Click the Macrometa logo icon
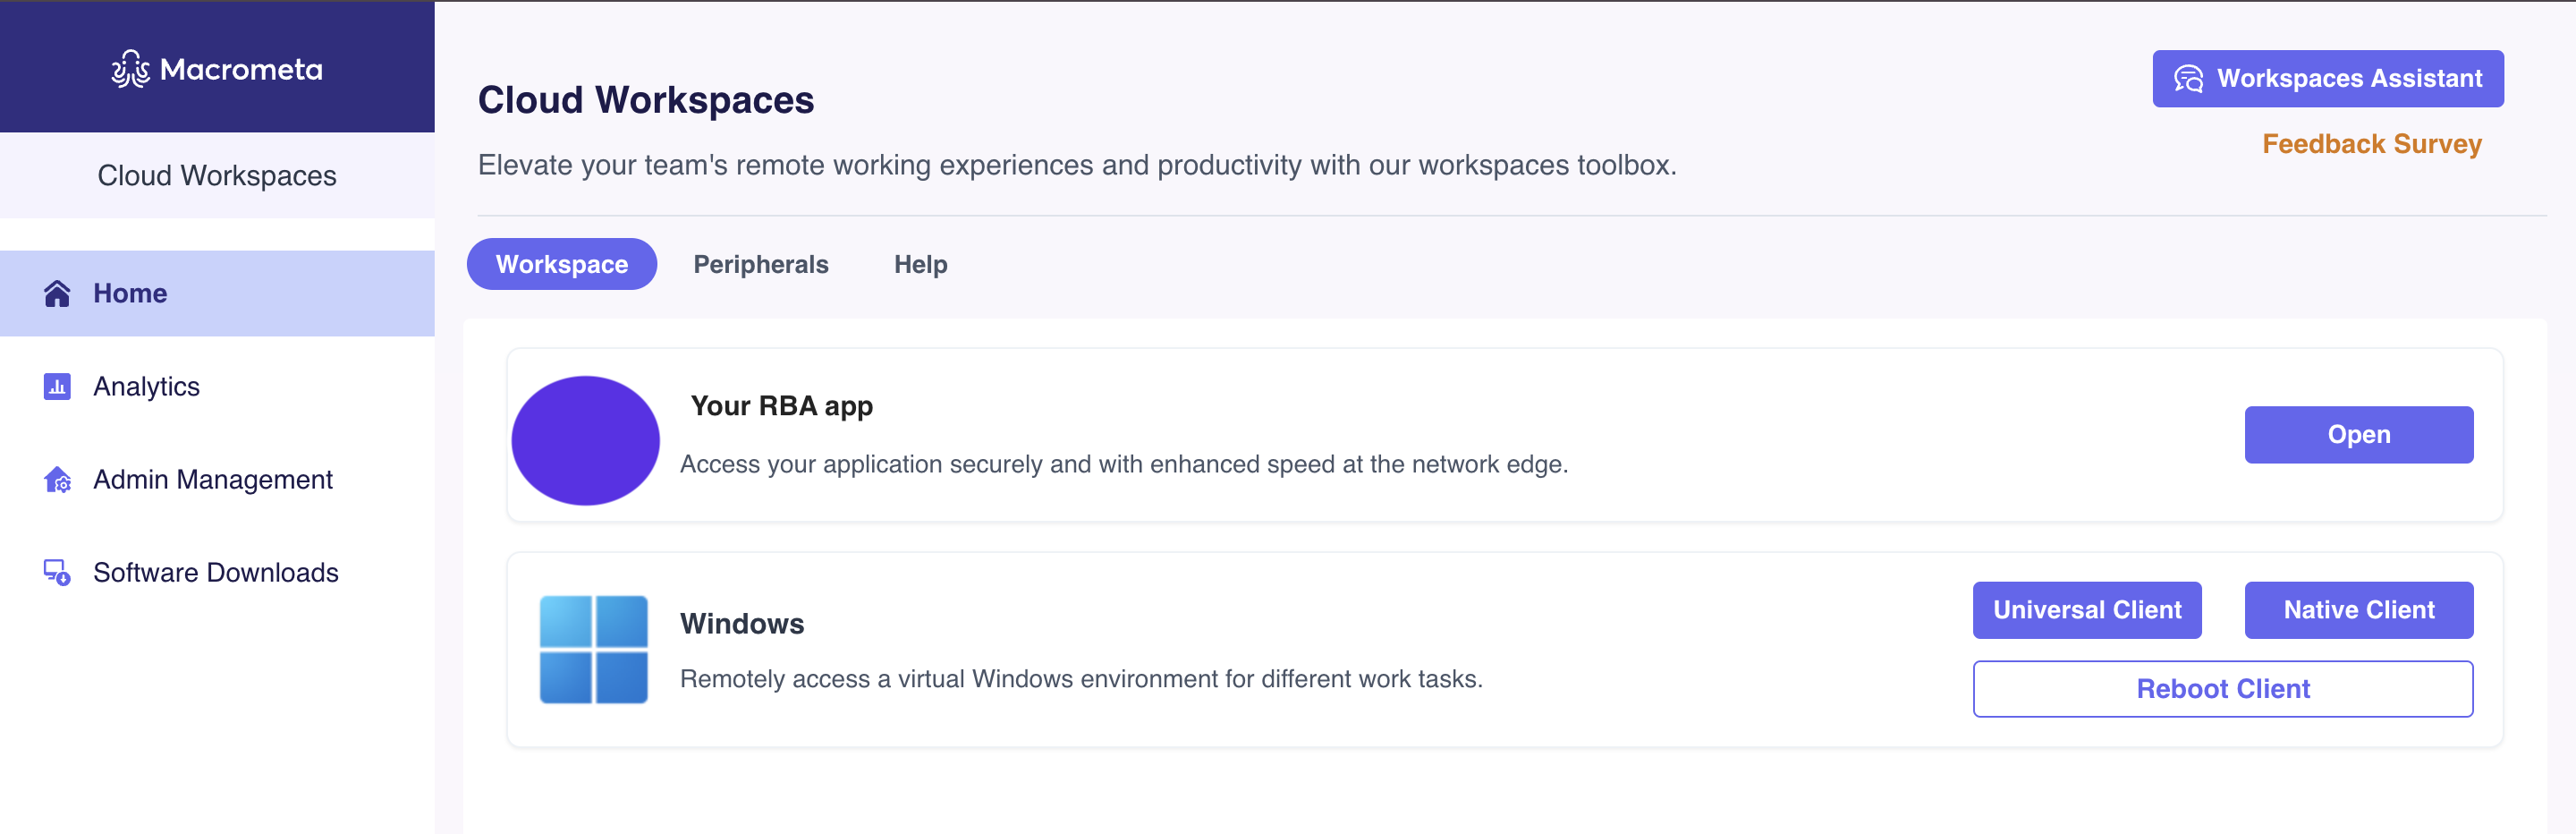The image size is (2576, 834). point(131,69)
